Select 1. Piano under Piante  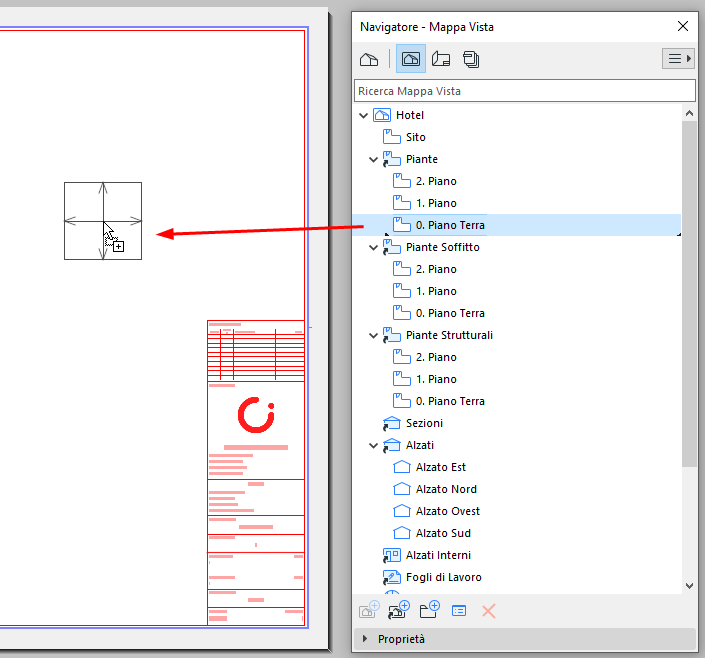coord(436,203)
